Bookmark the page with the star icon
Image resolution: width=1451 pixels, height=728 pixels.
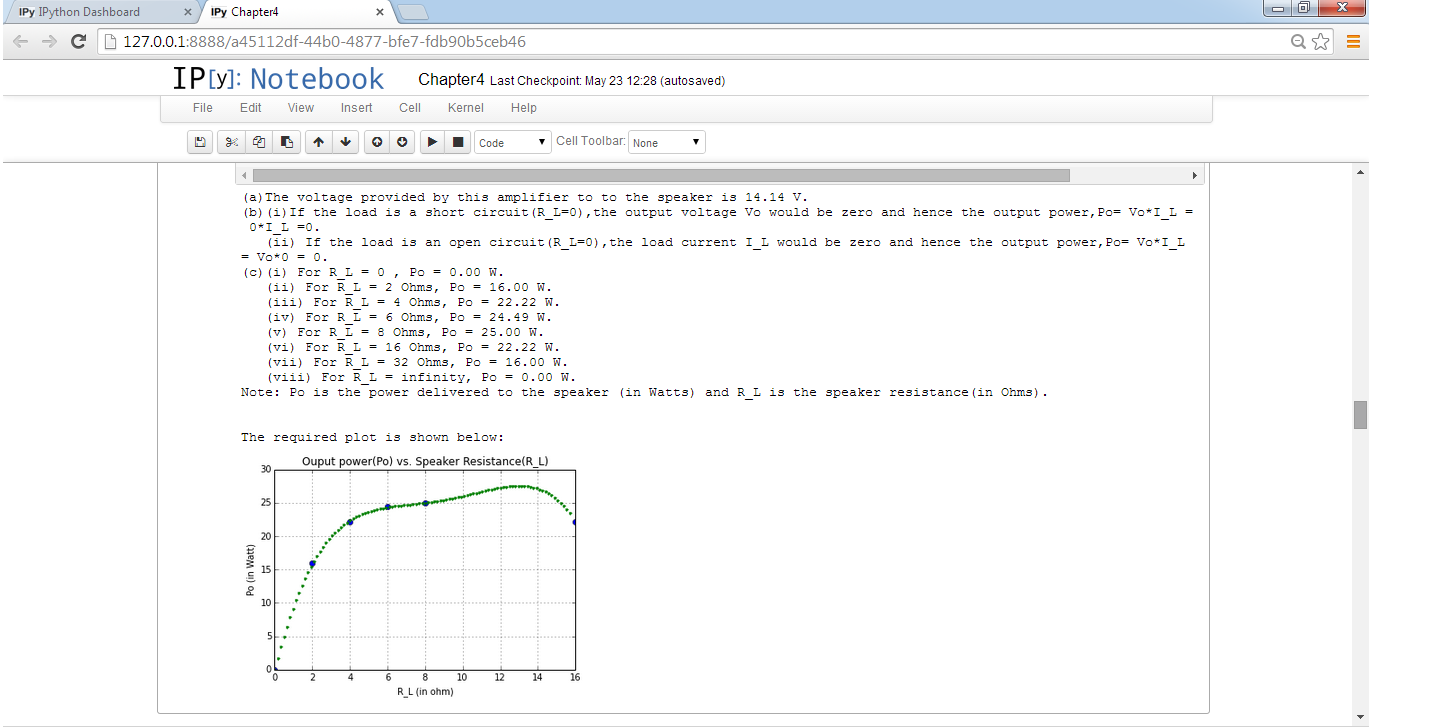pyautogui.click(x=1321, y=42)
